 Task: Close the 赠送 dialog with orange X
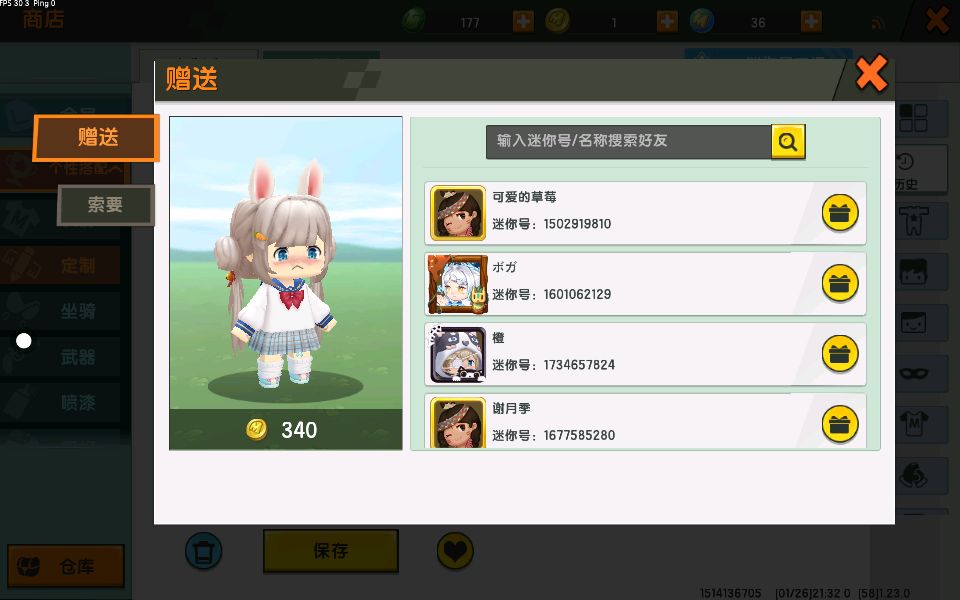[871, 74]
